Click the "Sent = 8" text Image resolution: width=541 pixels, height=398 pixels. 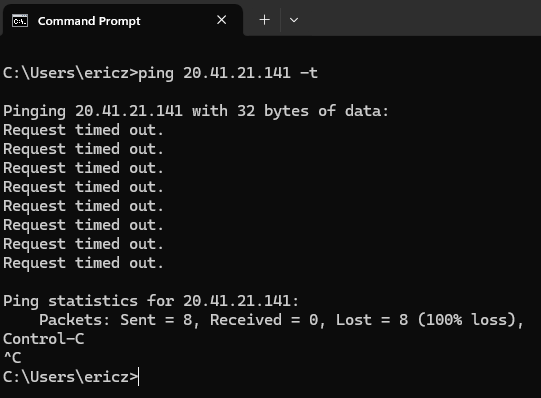coord(156,320)
